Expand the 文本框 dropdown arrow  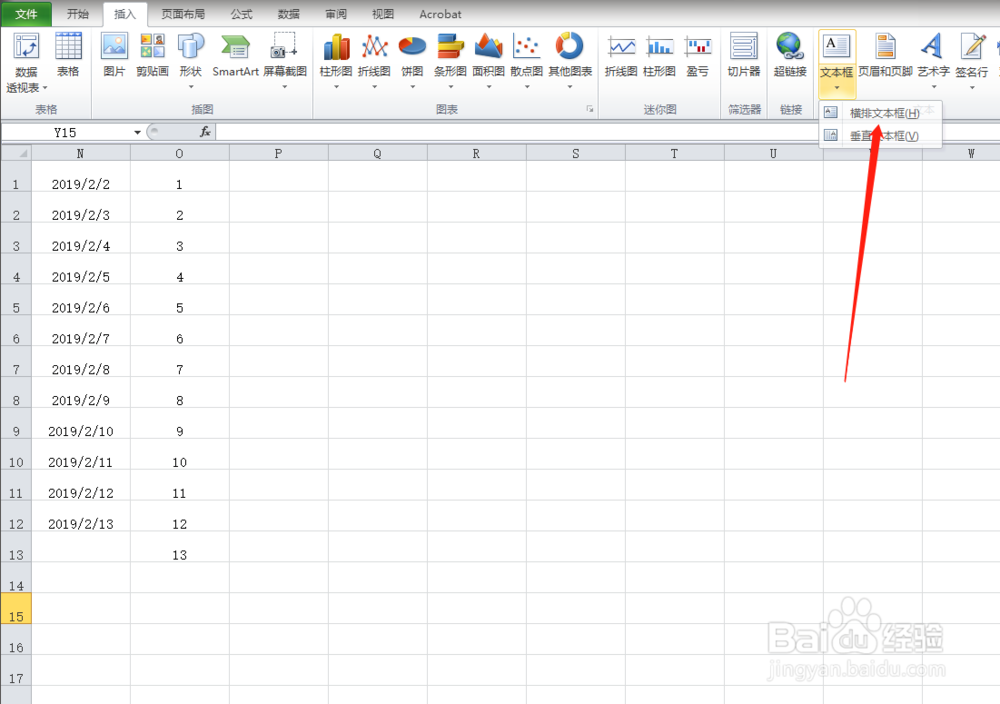tap(836, 87)
